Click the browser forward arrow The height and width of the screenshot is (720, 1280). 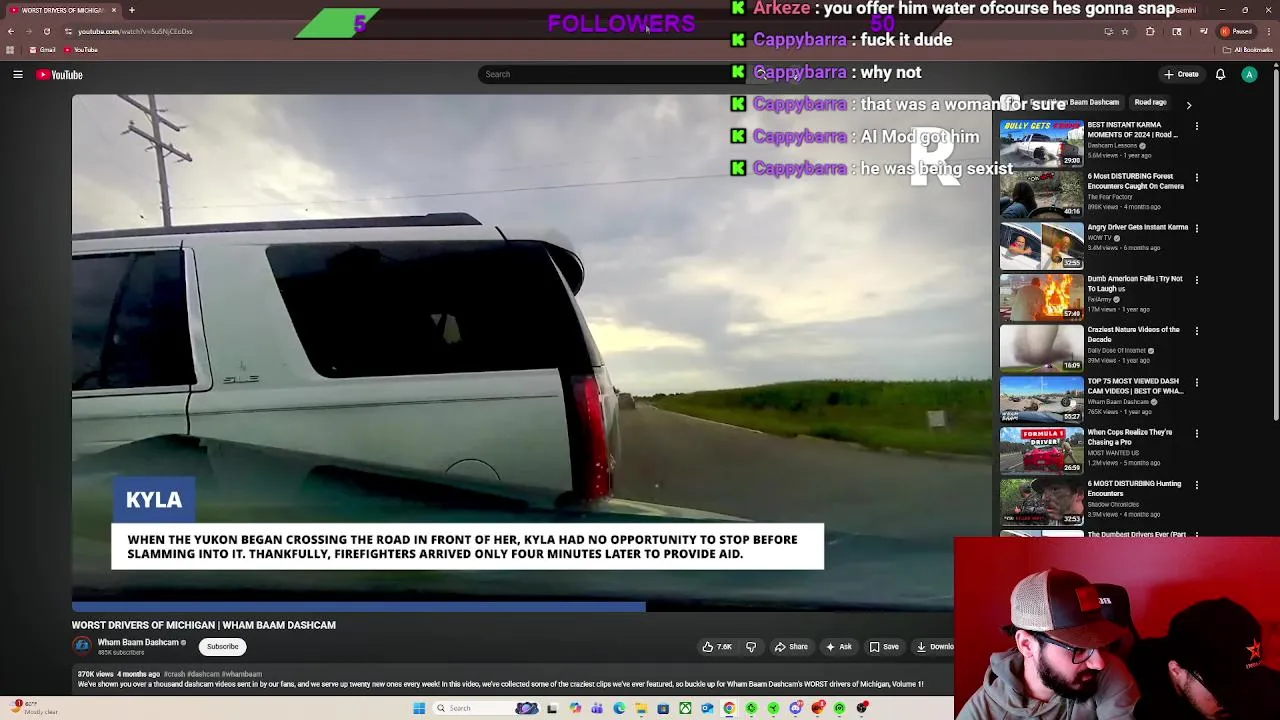tap(29, 31)
